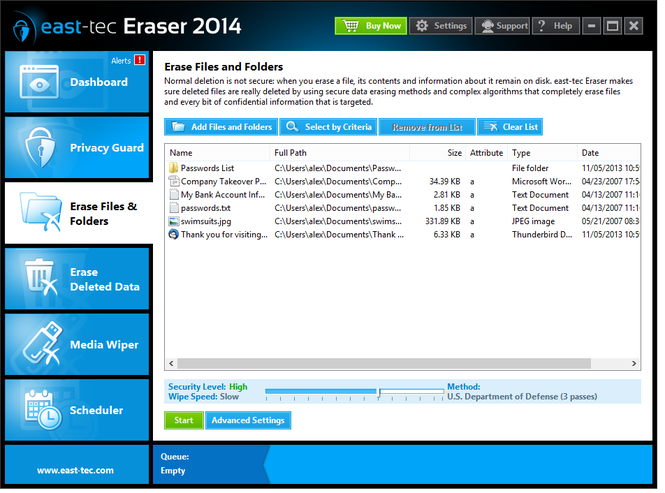Image resolution: width=665 pixels, height=493 pixels.
Task: Click the question mark Help icon
Action: point(541,26)
